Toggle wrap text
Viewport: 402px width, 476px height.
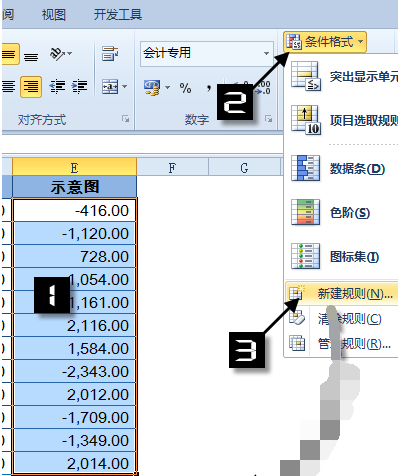[110, 54]
